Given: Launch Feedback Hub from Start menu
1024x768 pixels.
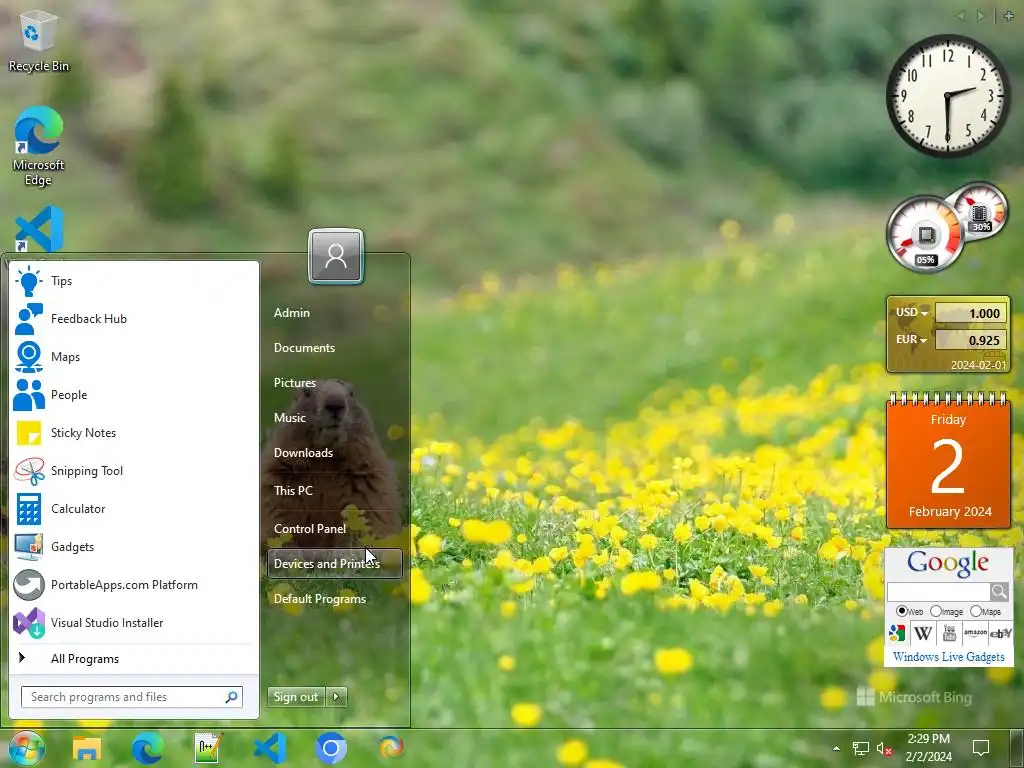Looking at the screenshot, I should [134, 319].
